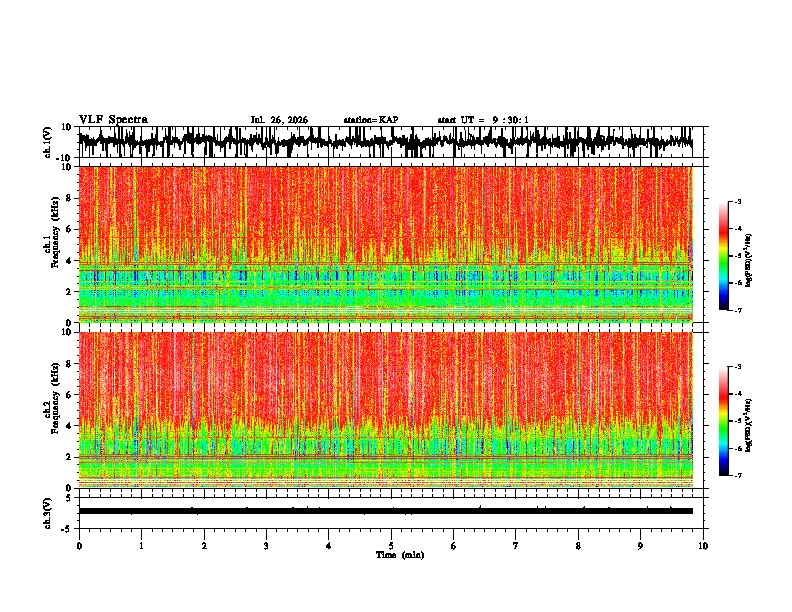This screenshot has height=612, width=792.
Task: Click the Jul 26, 2026 date label
Action: (279, 120)
